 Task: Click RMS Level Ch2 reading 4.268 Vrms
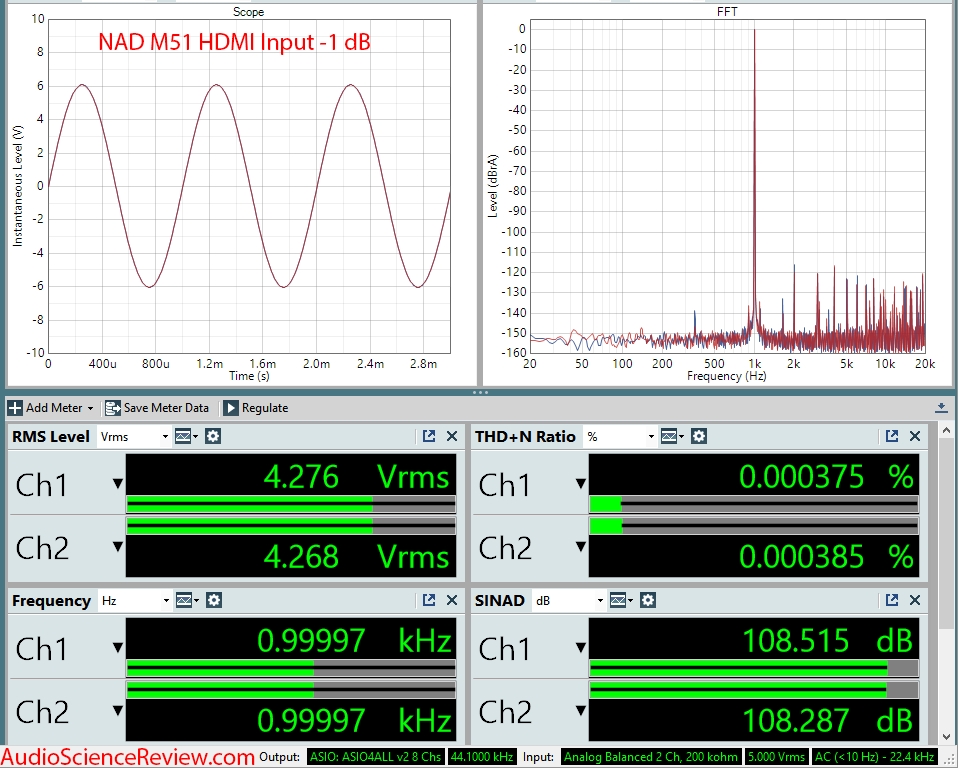356,557
